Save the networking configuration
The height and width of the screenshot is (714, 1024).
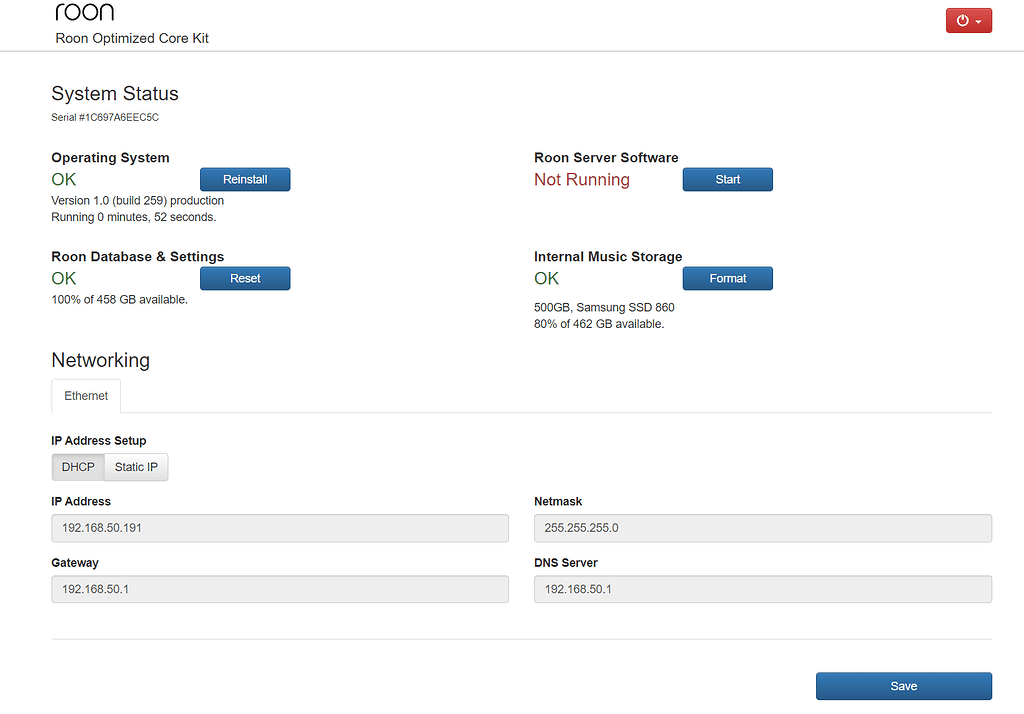(x=903, y=686)
